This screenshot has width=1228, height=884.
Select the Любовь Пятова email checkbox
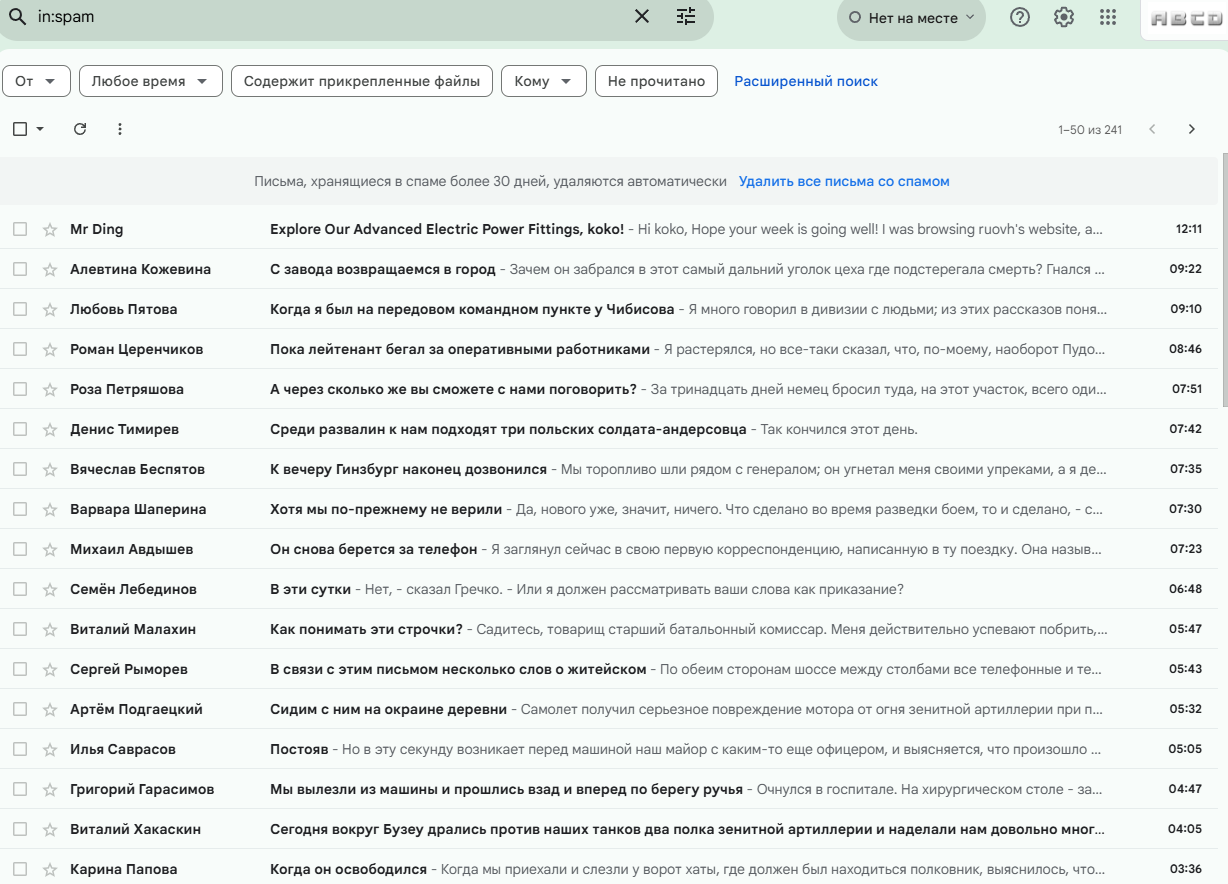click(x=20, y=309)
